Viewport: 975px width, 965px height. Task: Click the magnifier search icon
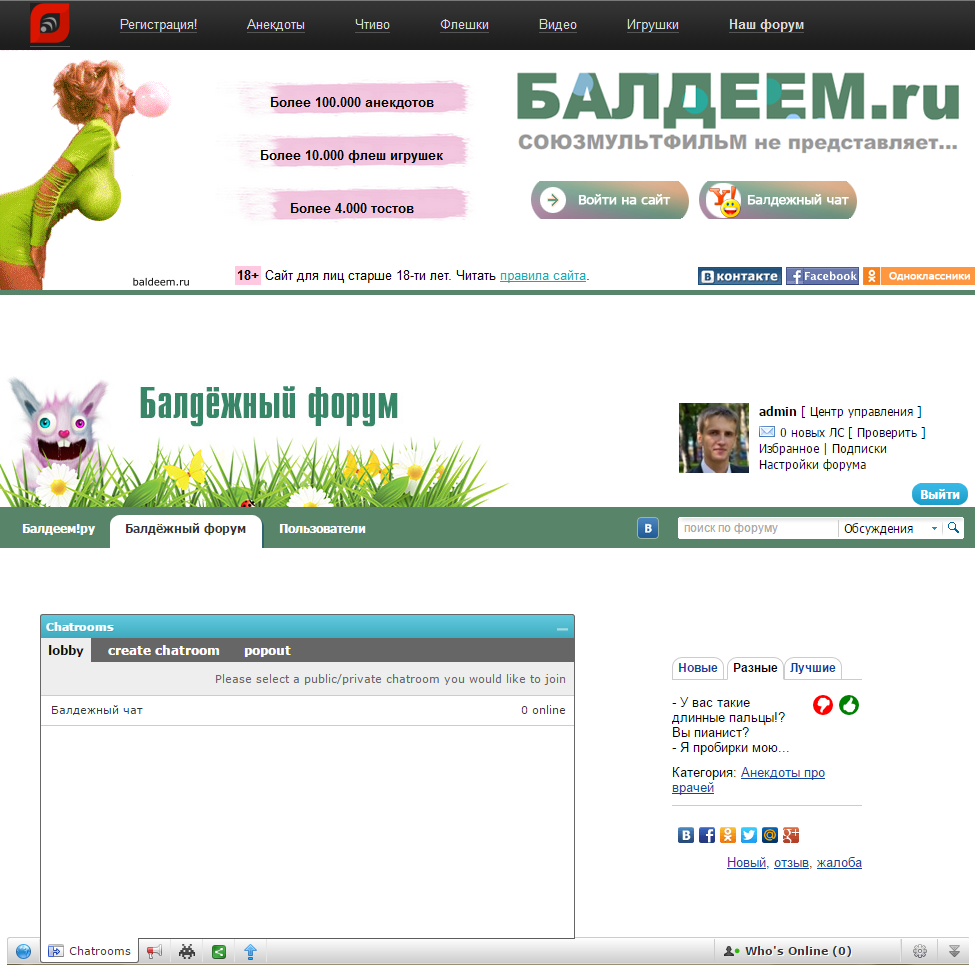pos(953,528)
